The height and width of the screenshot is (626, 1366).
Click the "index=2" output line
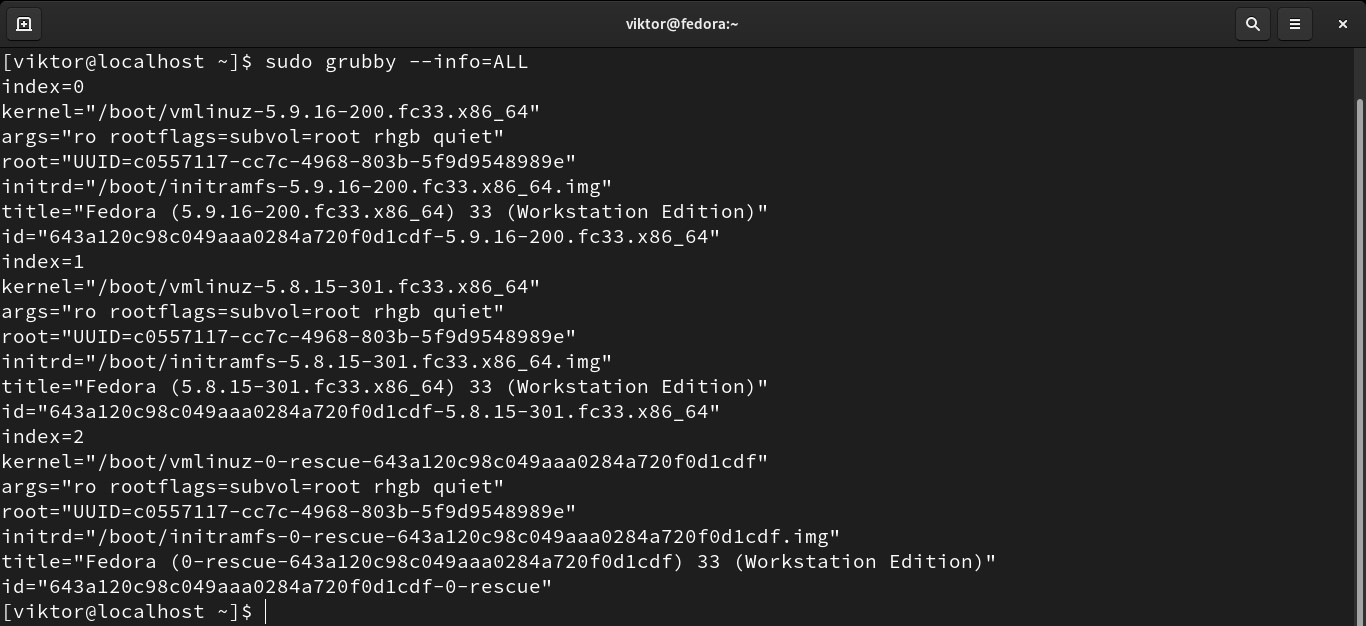point(43,437)
